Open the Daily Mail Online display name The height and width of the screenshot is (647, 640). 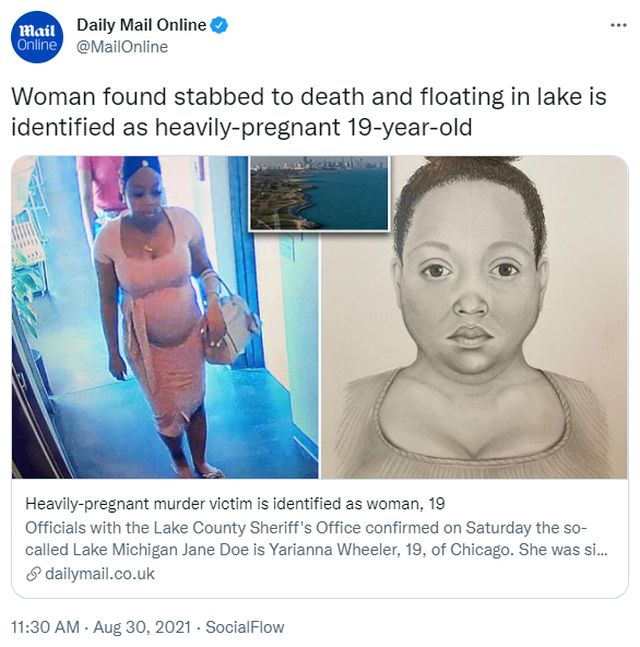coord(141,25)
